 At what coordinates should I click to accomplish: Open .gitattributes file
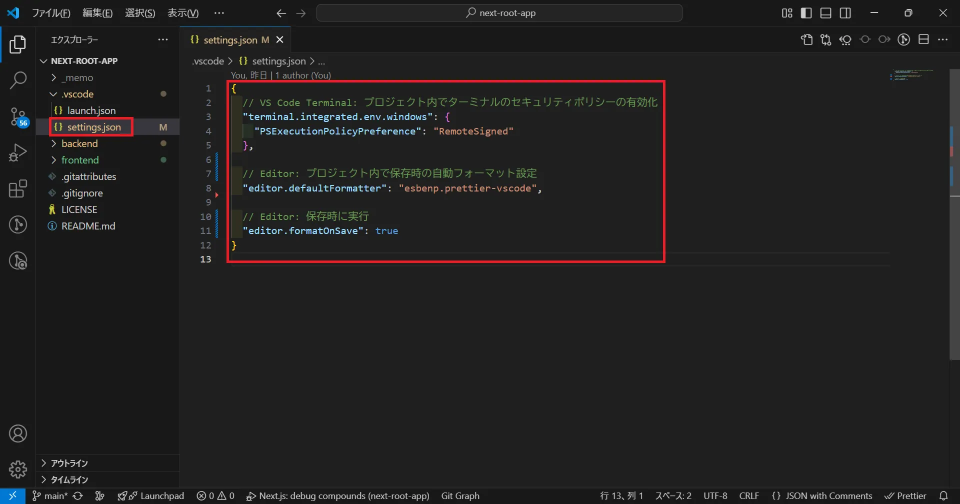pyautogui.click(x=89, y=176)
